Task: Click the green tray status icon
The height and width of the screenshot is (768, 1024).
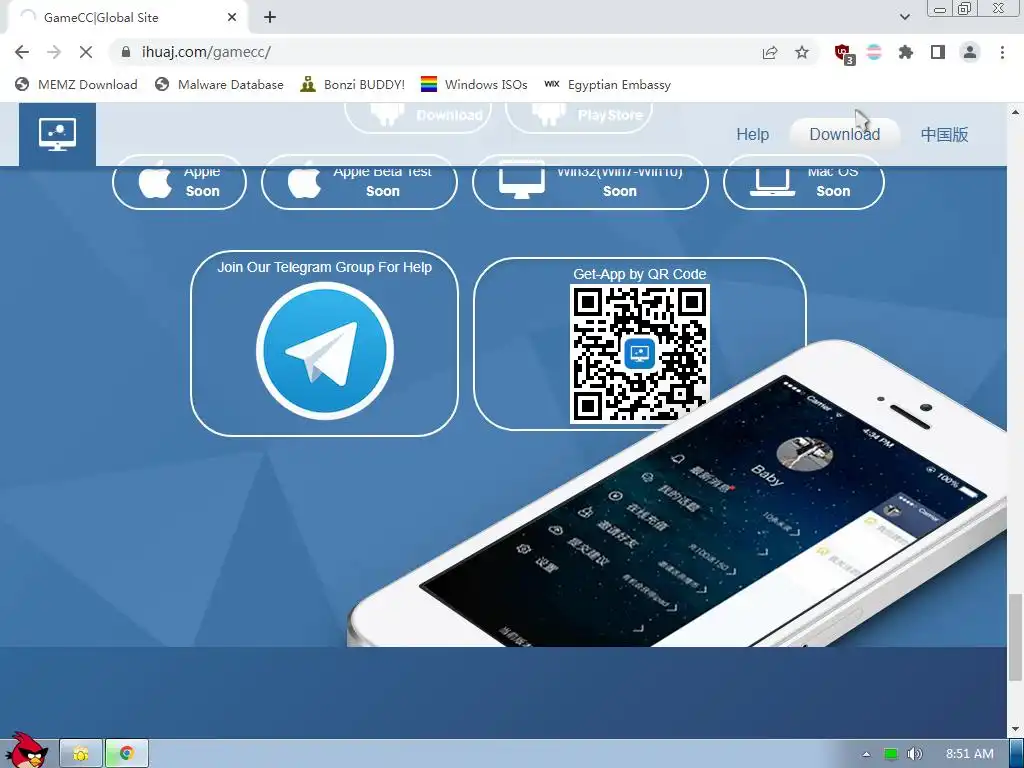Action: point(891,754)
